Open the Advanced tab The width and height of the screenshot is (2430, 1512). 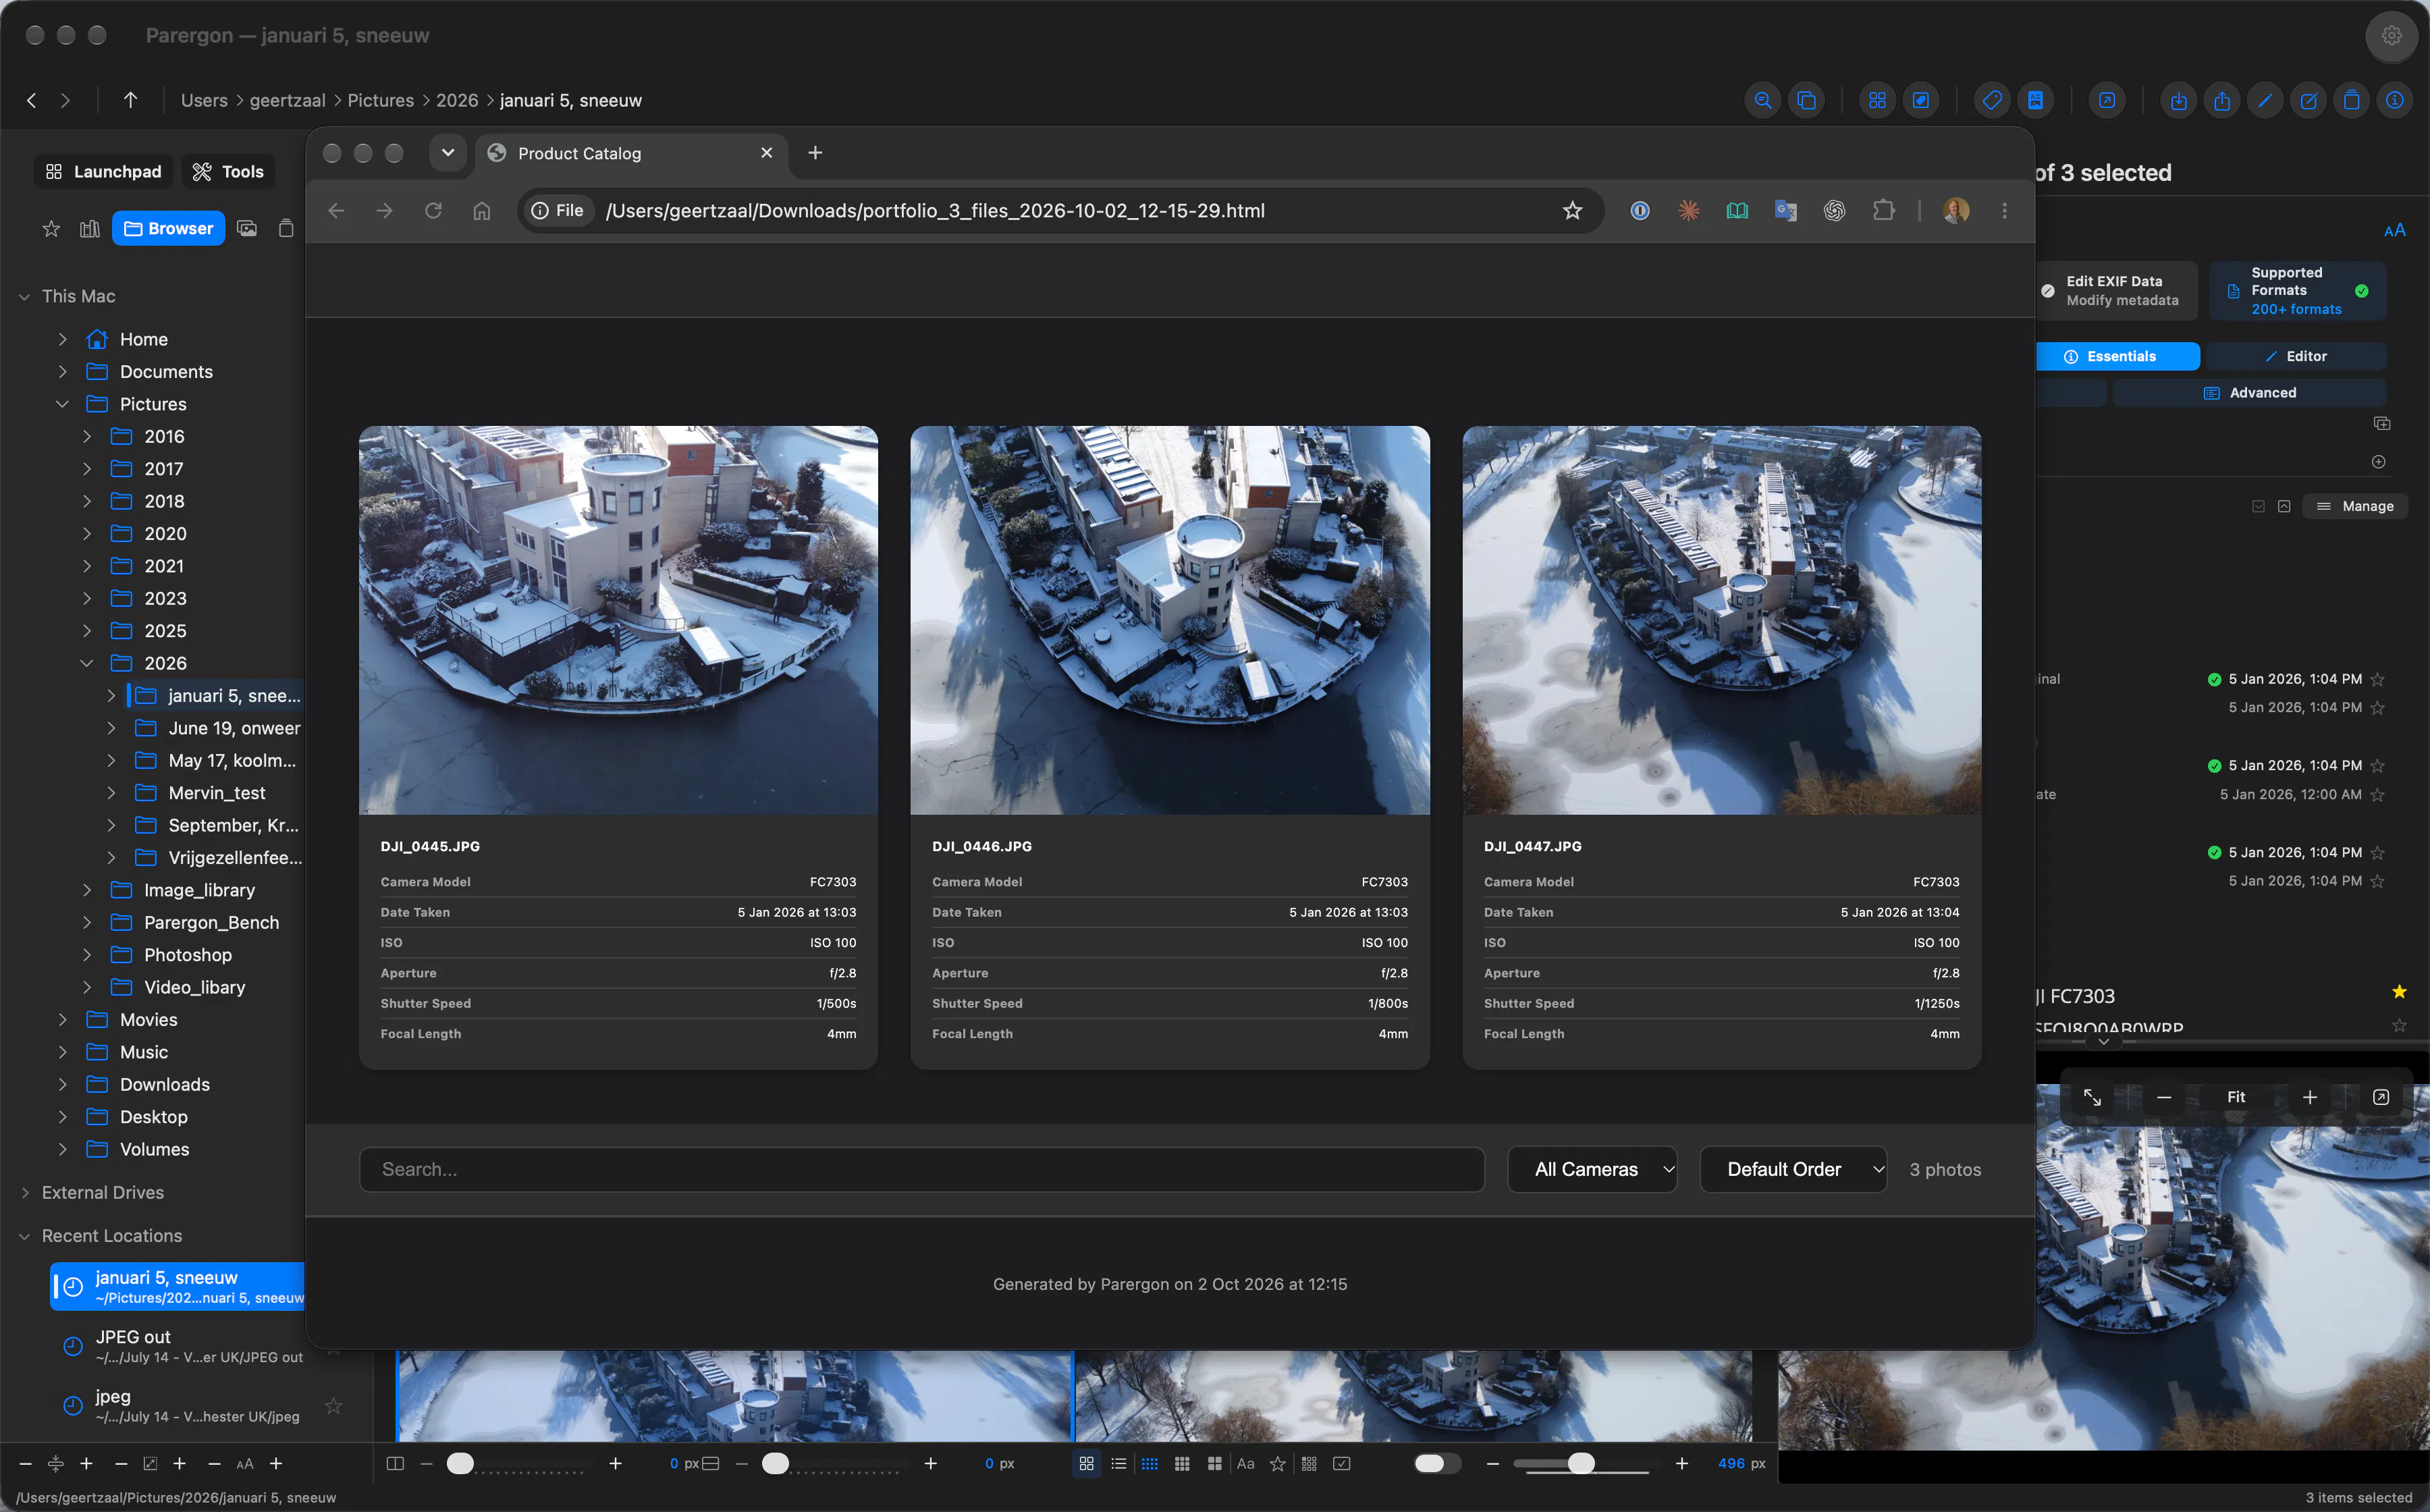(2249, 393)
